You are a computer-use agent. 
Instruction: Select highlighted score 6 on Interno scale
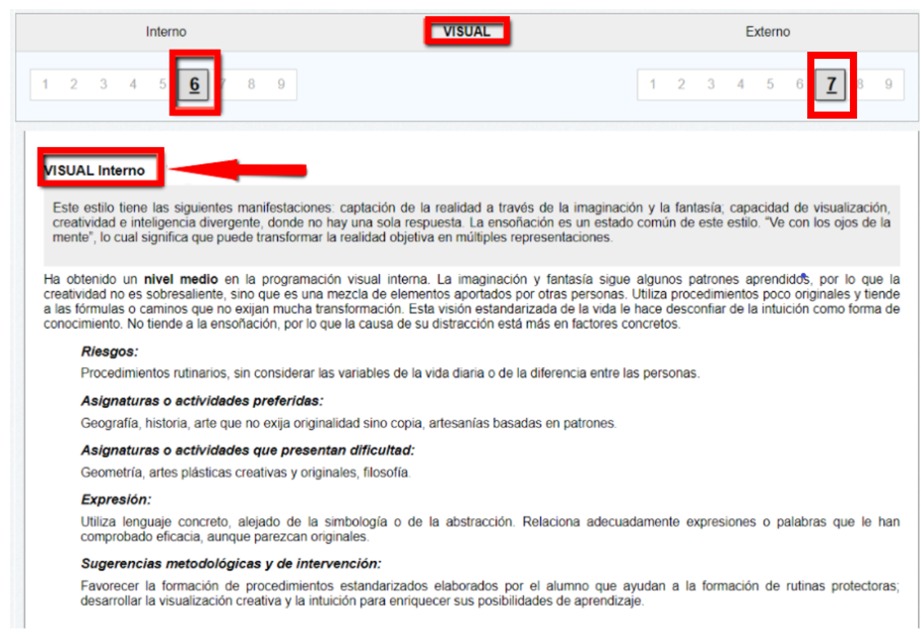194,85
